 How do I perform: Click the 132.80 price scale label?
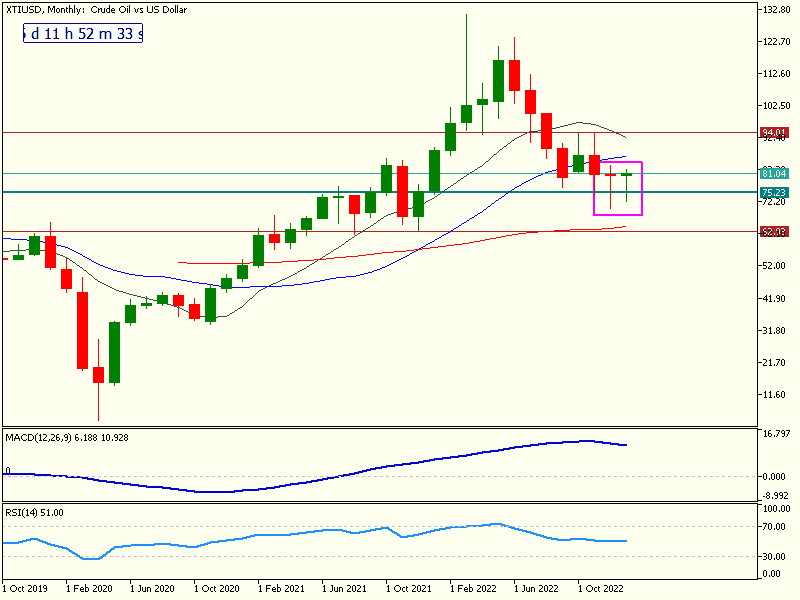(776, 10)
